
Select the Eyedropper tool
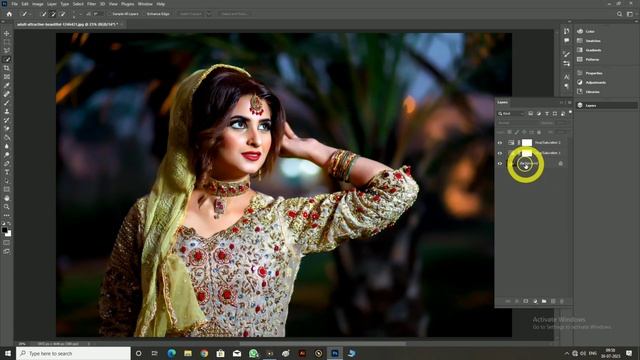click(x=7, y=85)
